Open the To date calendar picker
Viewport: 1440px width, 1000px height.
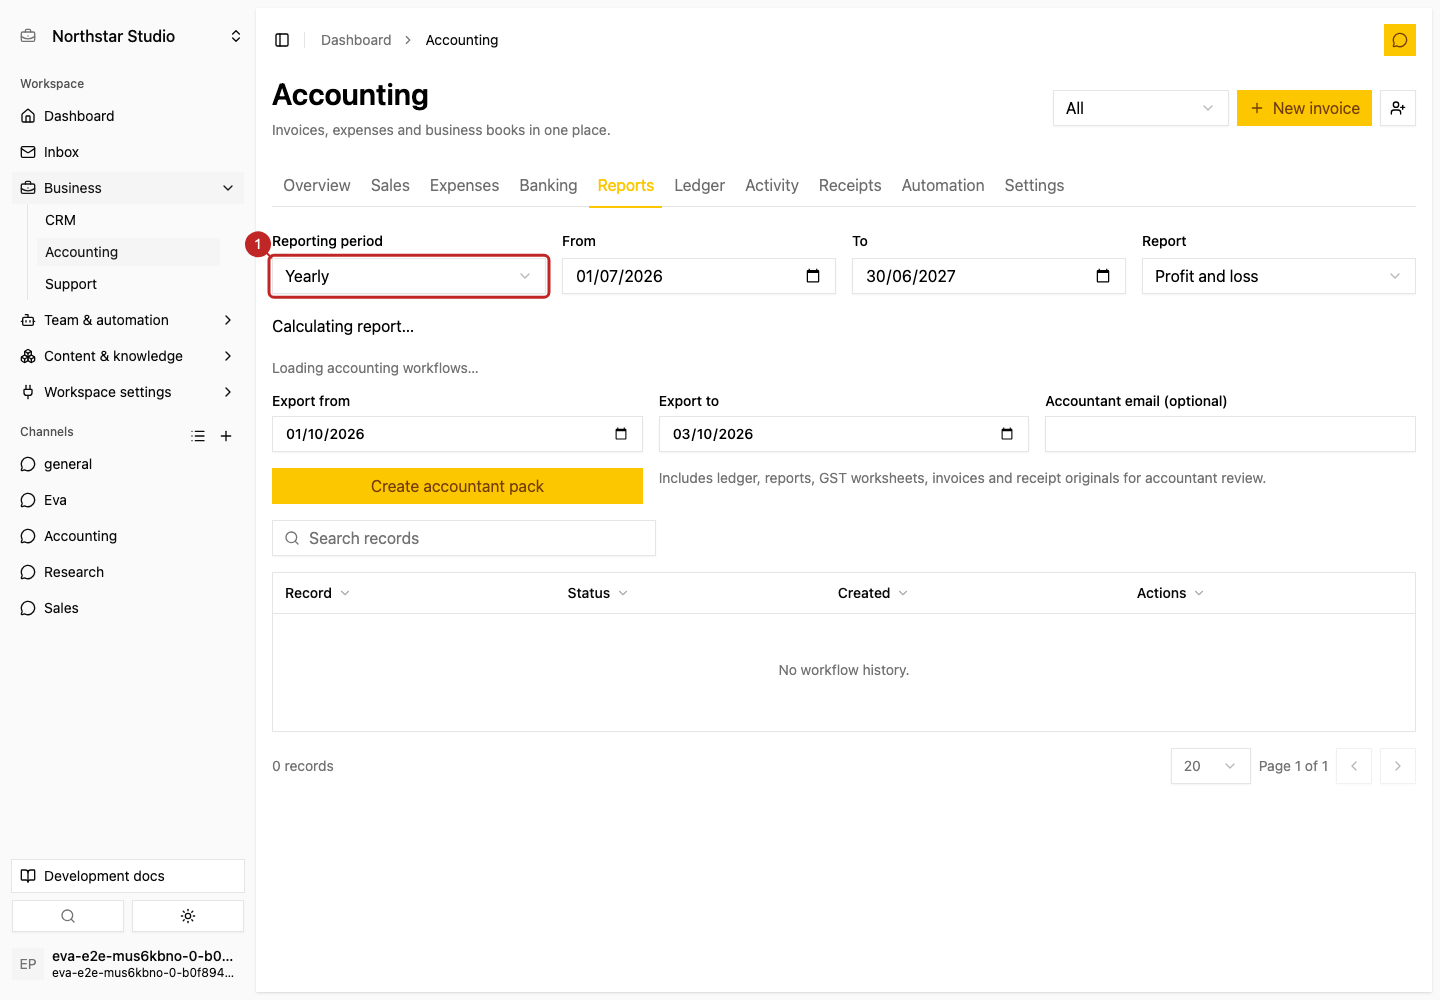point(1103,276)
